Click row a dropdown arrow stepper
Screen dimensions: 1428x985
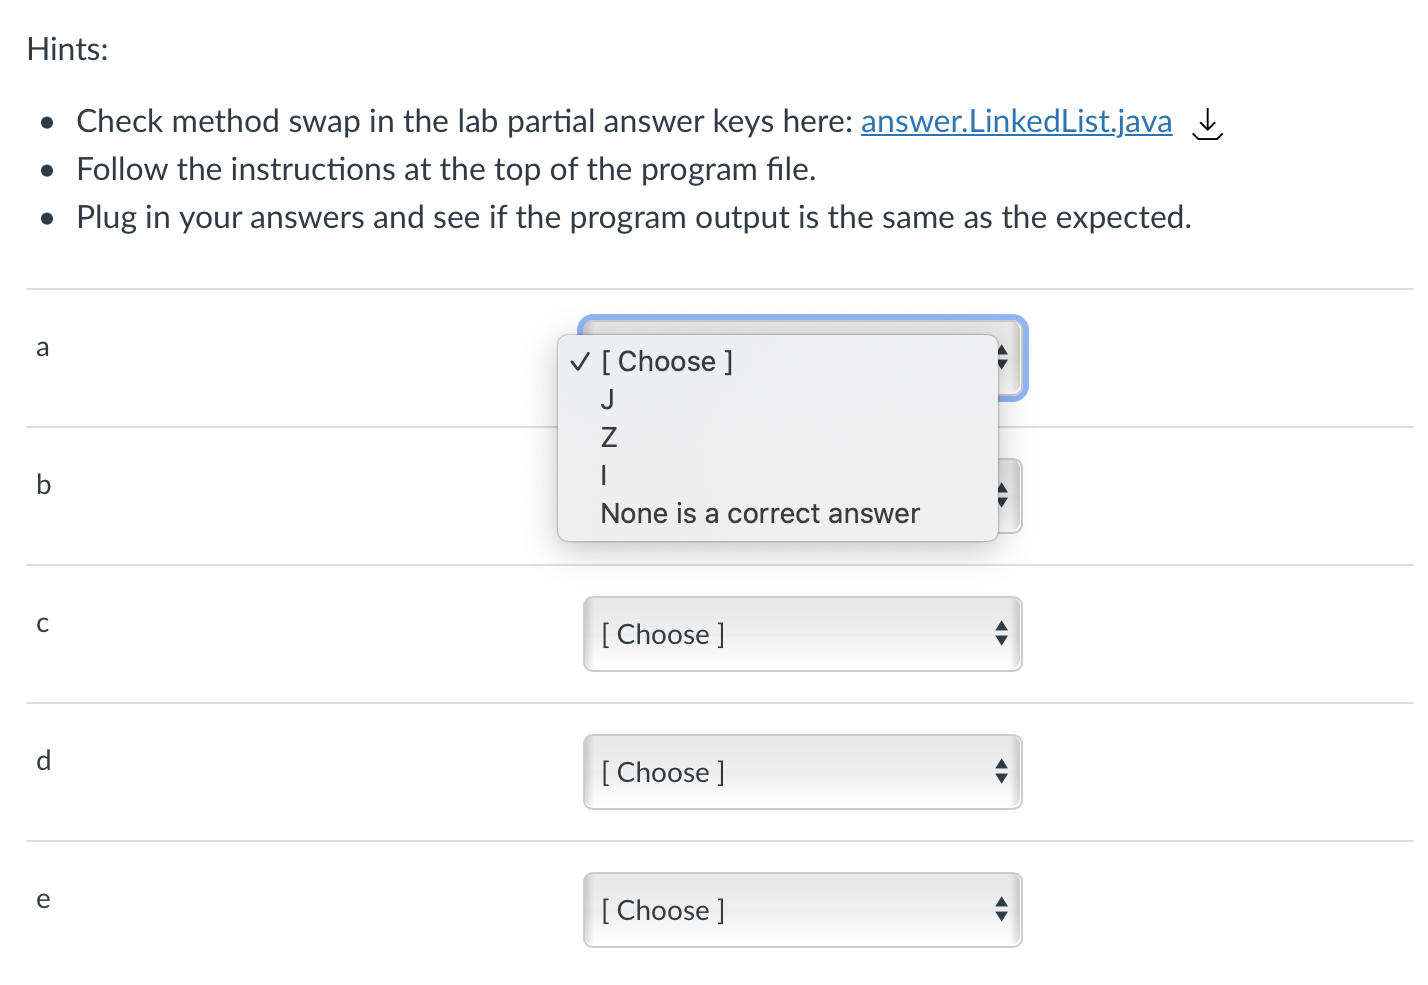coord(1003,357)
